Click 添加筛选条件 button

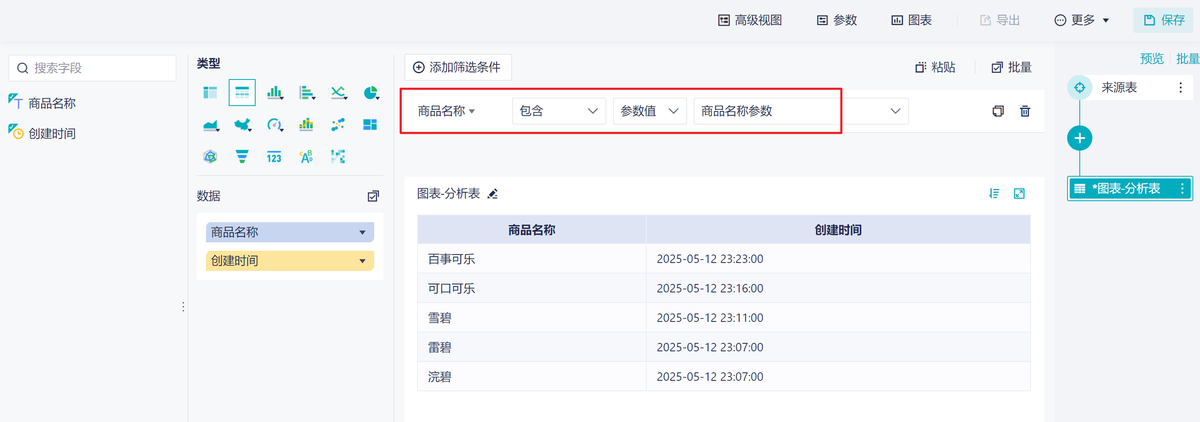click(x=458, y=67)
